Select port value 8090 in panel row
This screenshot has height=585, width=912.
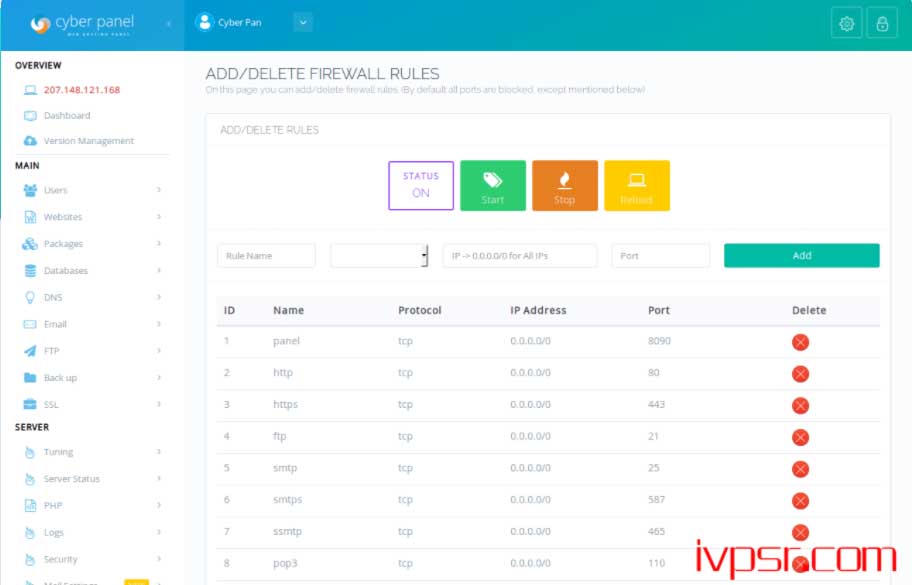pyautogui.click(x=659, y=341)
